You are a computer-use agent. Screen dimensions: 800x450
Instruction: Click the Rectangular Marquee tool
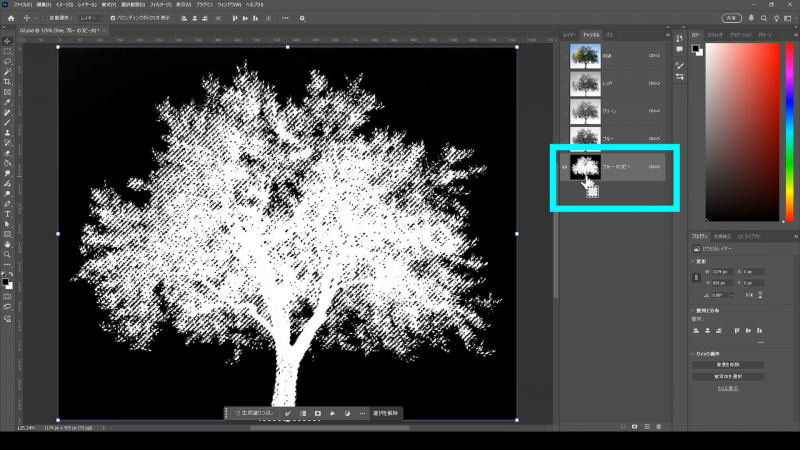pyautogui.click(x=7, y=51)
